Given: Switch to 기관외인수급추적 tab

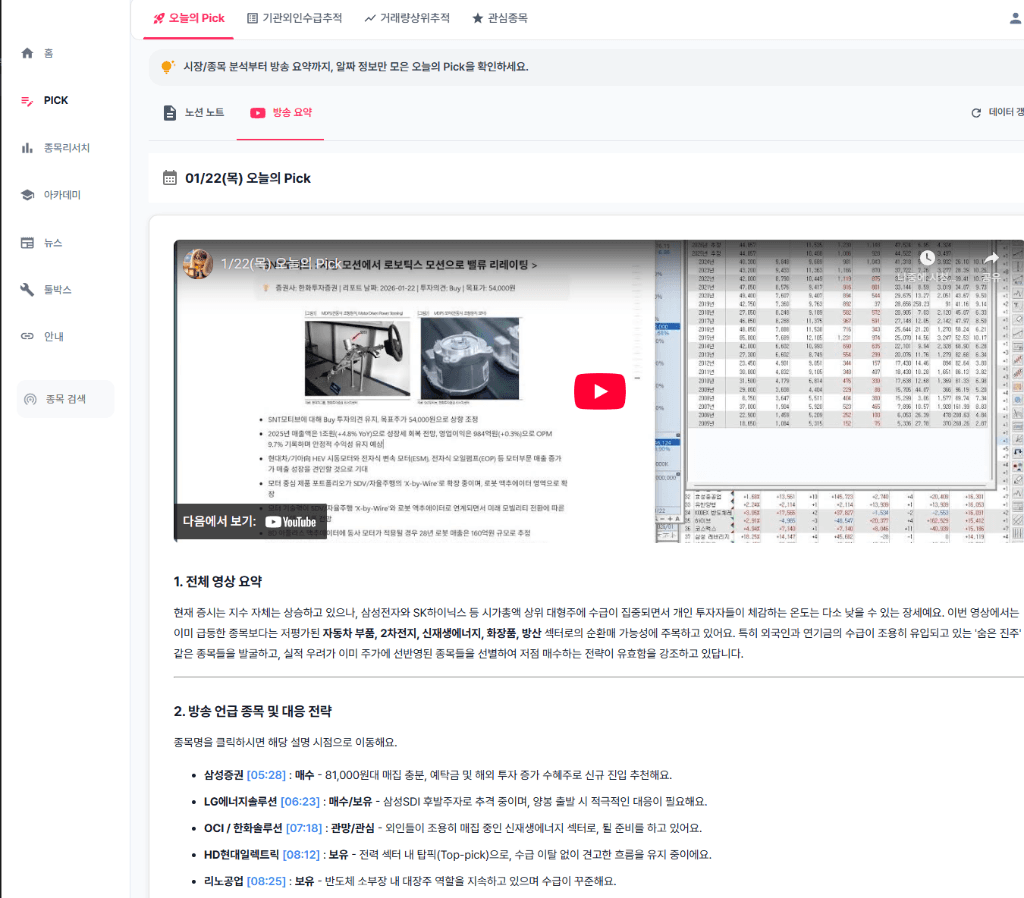Looking at the screenshot, I should pos(295,18).
